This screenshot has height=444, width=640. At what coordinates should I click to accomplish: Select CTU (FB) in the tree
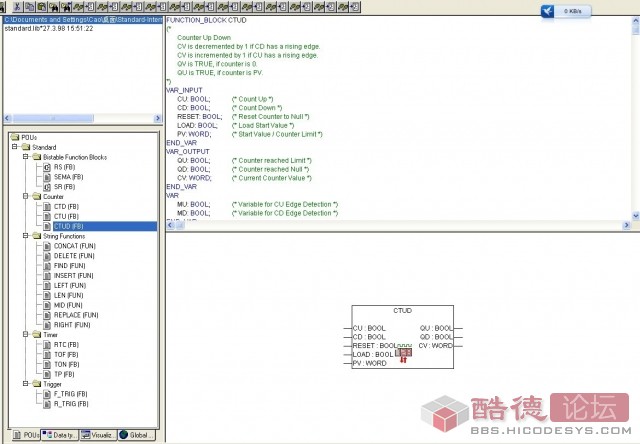point(66,216)
